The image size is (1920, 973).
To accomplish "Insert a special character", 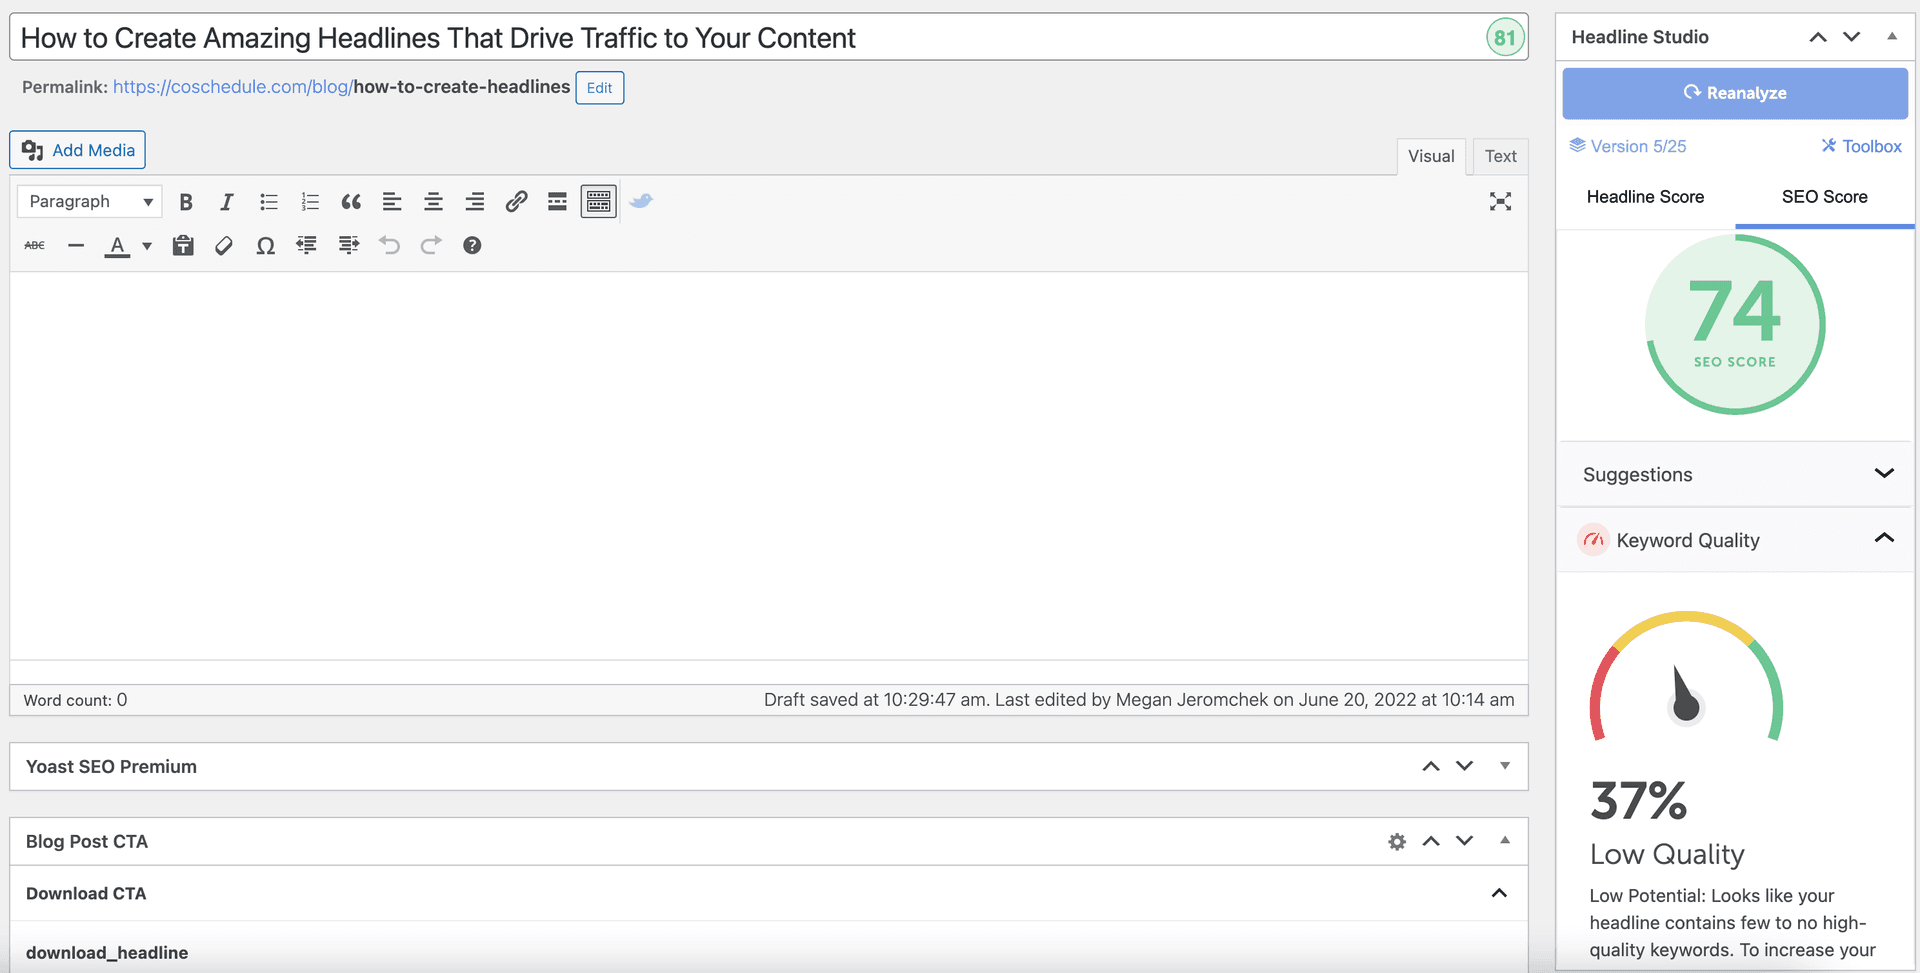I will pyautogui.click(x=265, y=245).
